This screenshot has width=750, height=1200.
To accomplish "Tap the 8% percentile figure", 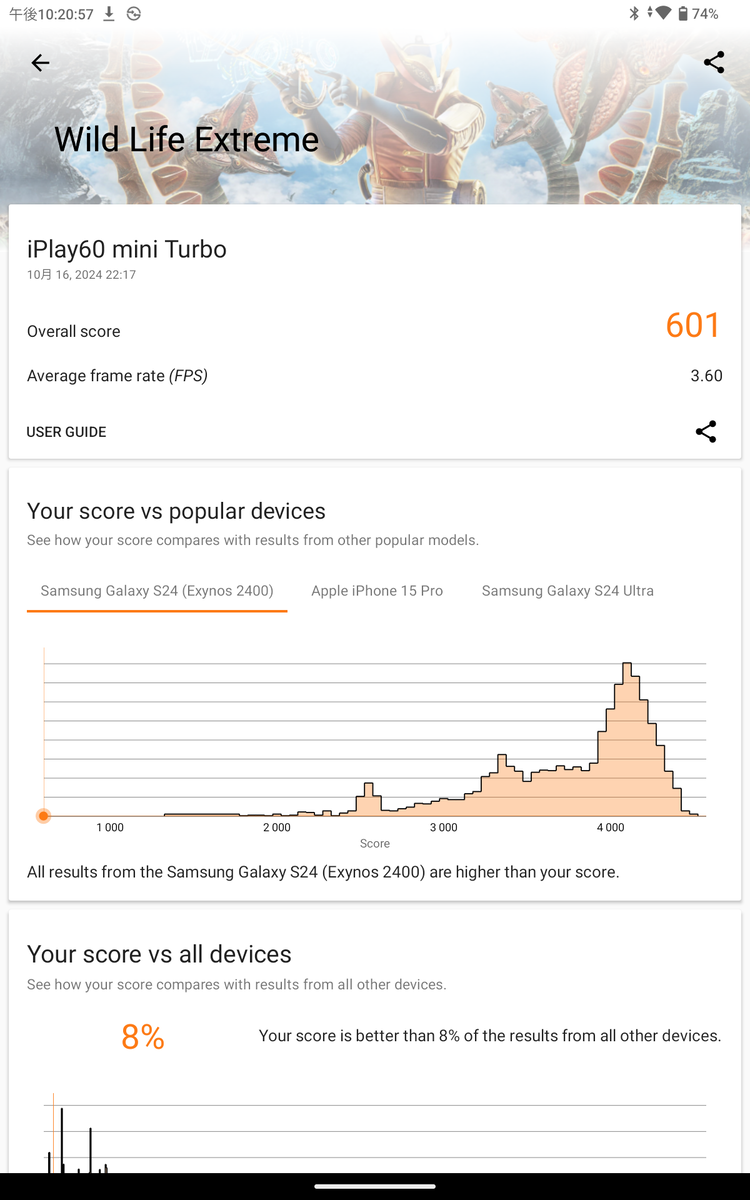I will click(x=143, y=1038).
